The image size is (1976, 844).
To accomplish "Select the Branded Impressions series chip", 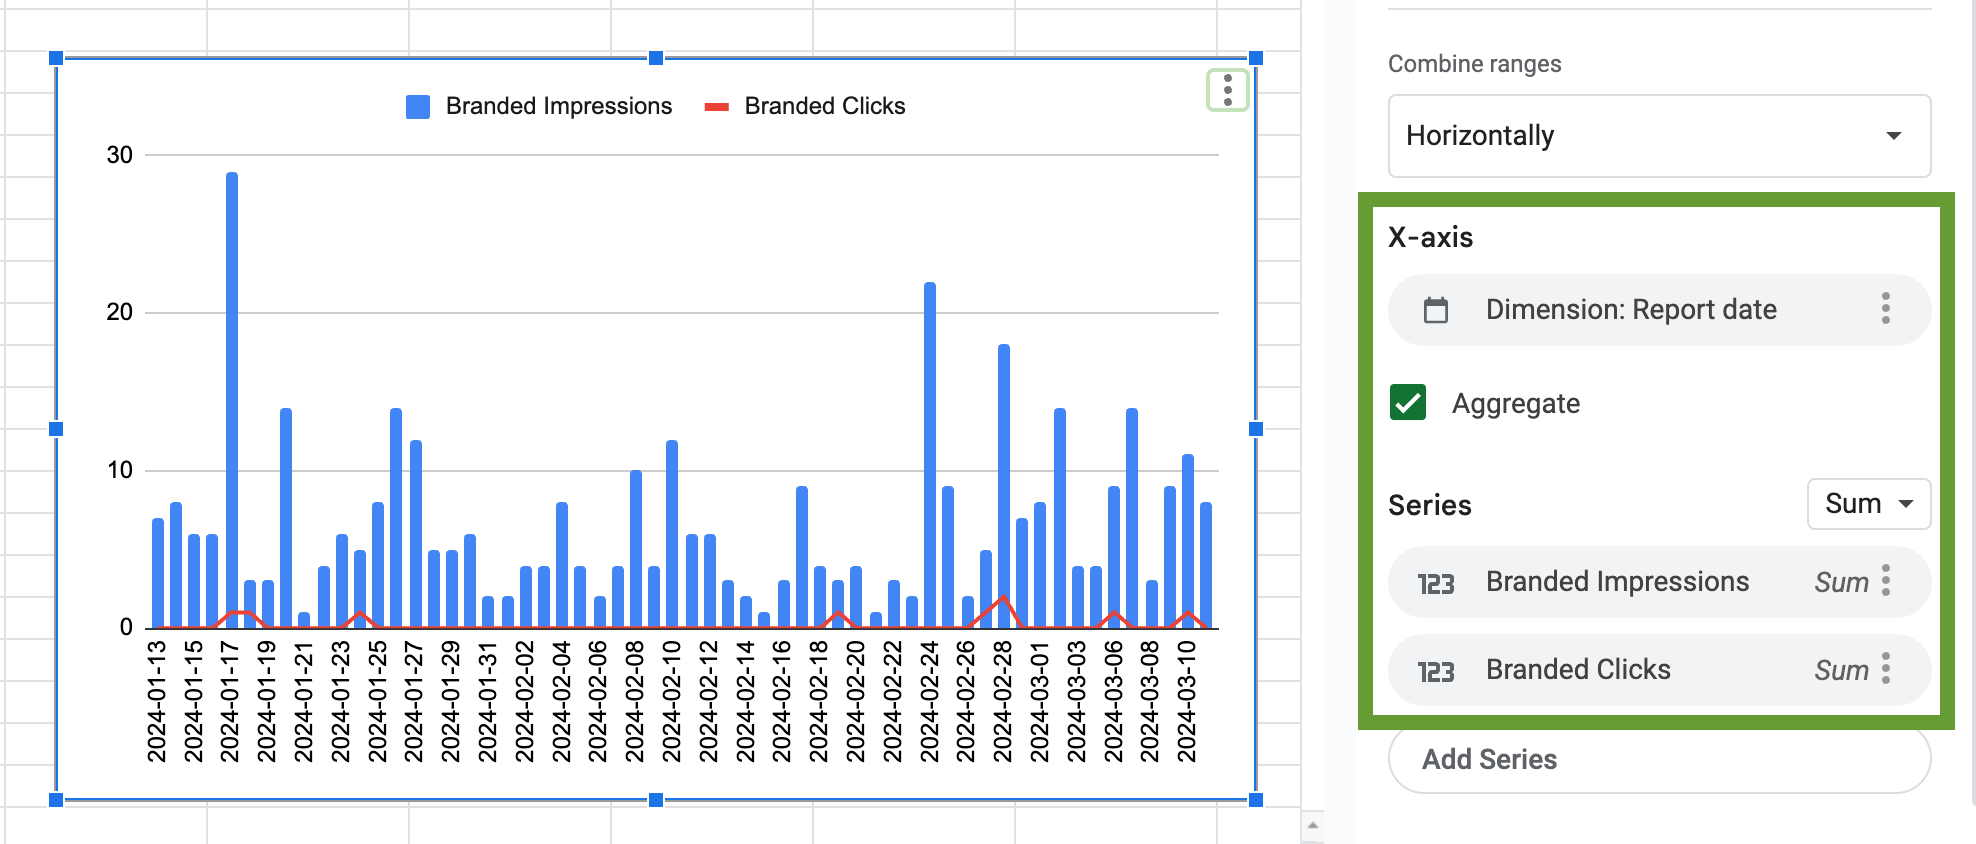I will click(1659, 582).
